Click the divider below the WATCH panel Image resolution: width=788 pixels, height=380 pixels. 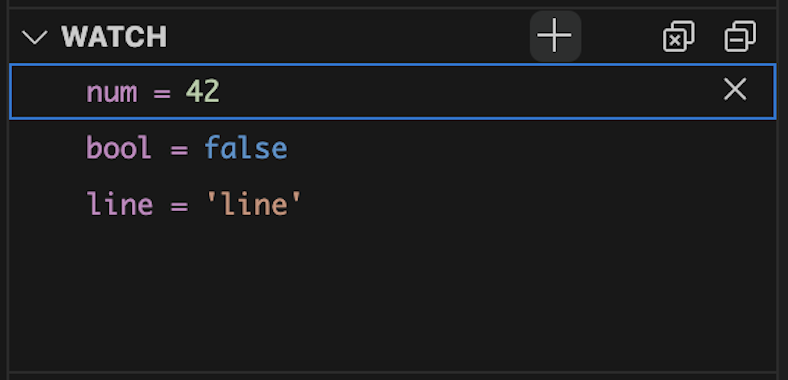click(394, 373)
